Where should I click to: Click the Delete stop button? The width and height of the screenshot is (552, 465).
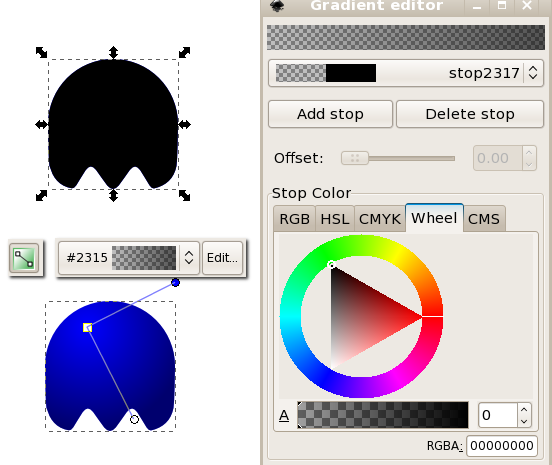tap(470, 114)
